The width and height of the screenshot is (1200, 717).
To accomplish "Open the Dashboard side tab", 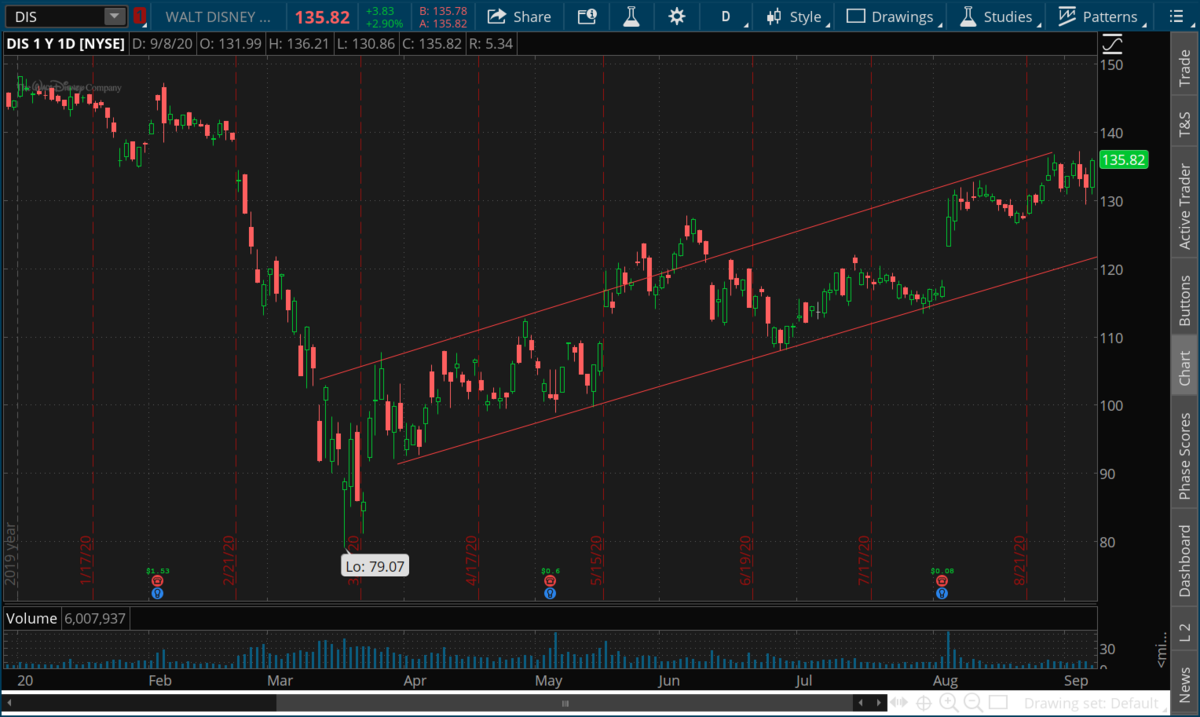I will (1185, 559).
